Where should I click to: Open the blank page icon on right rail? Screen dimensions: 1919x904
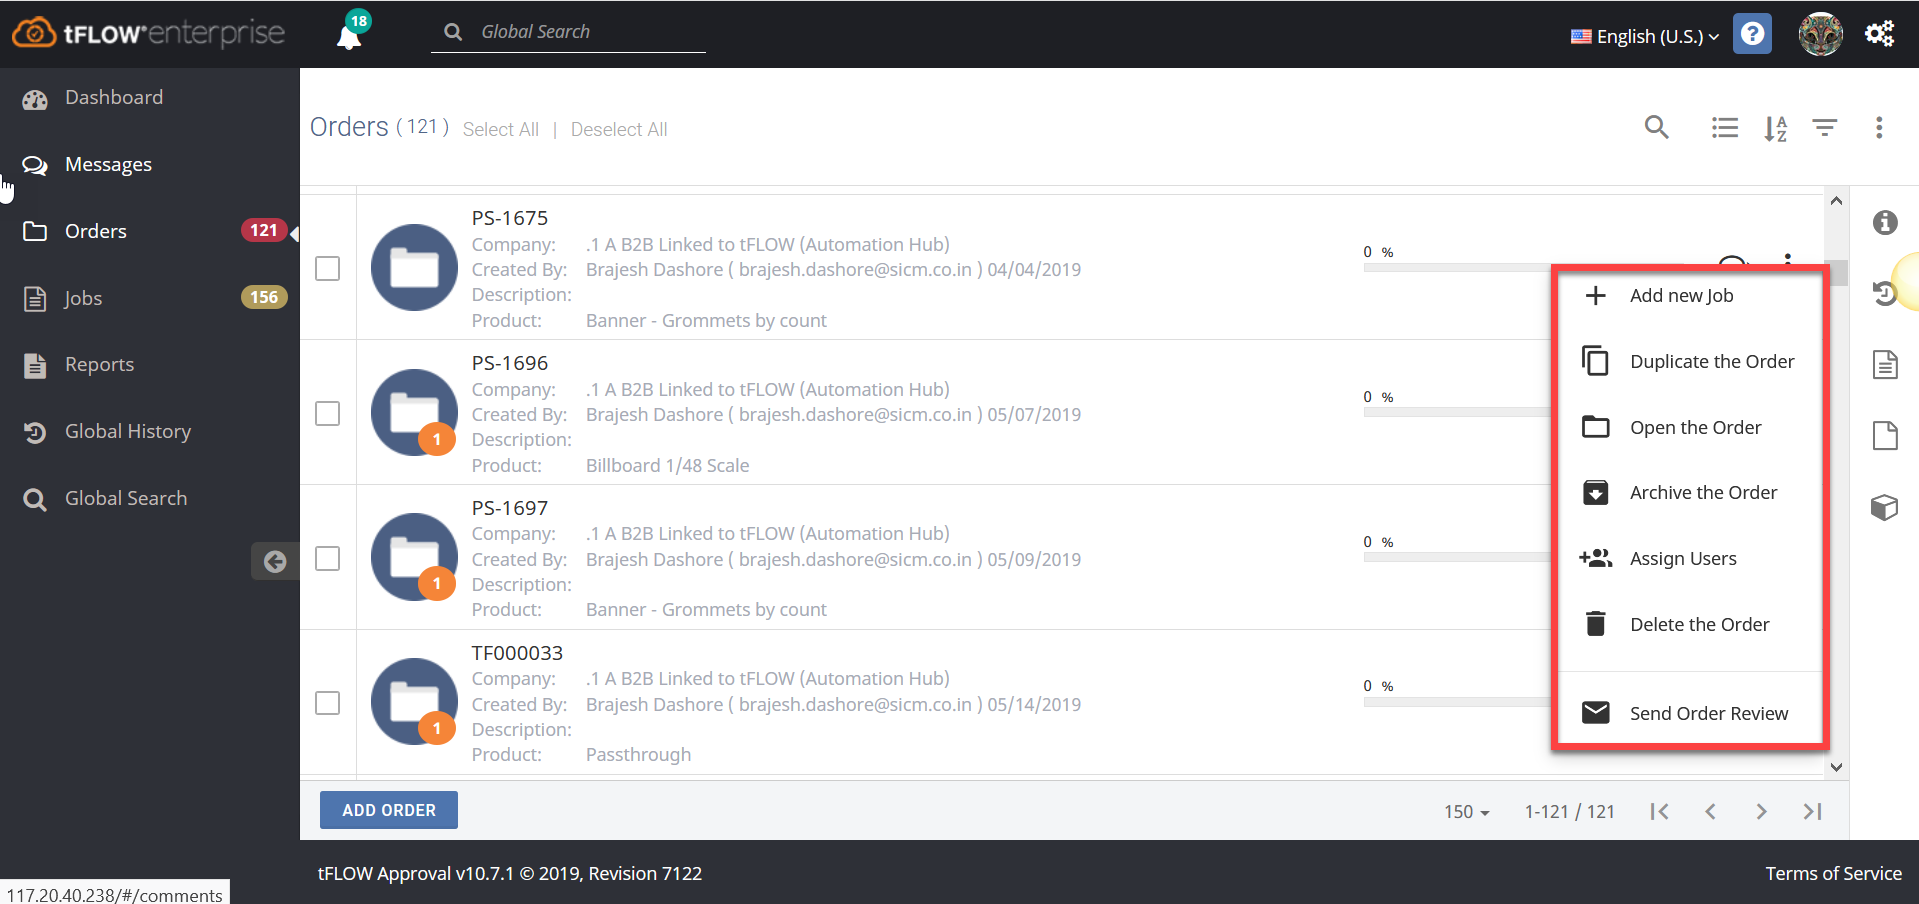coord(1885,436)
